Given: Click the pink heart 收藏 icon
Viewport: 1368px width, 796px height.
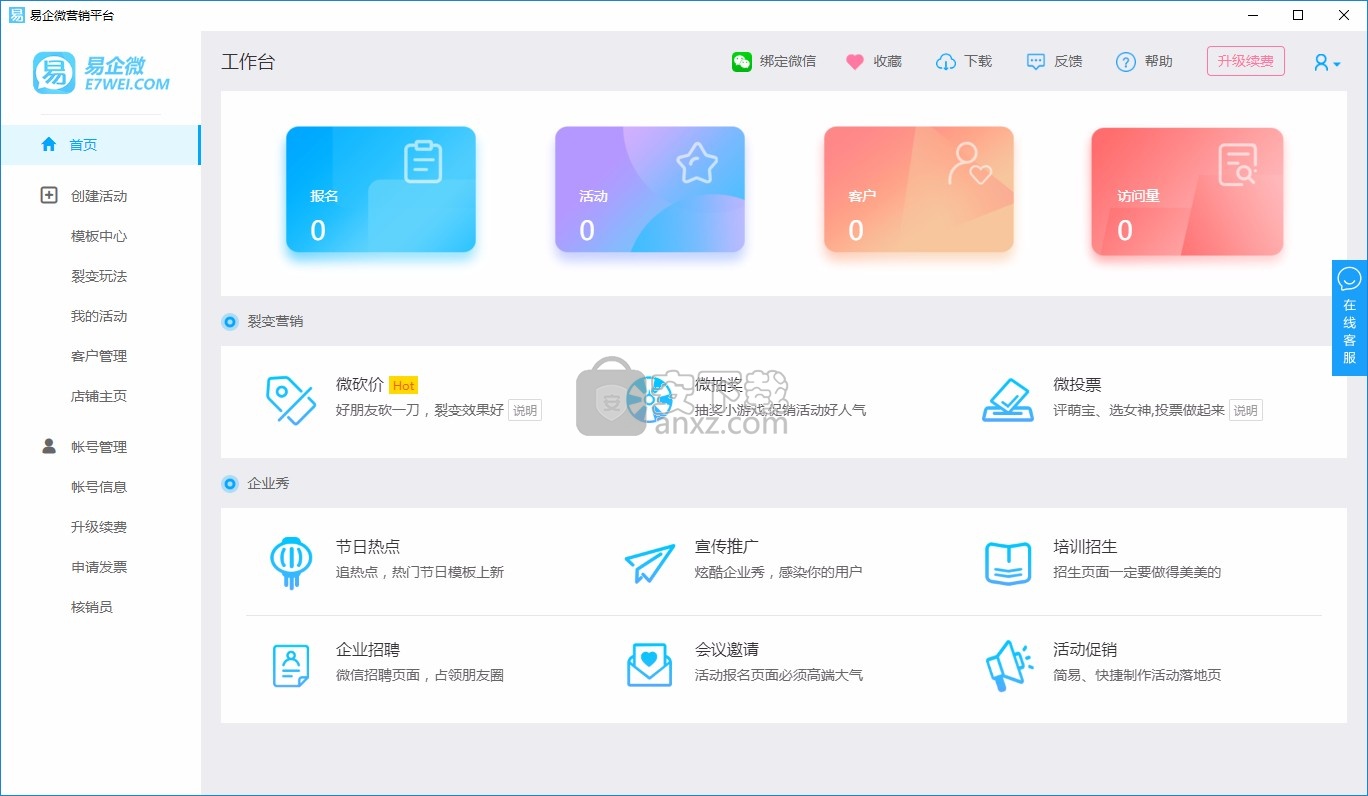Looking at the screenshot, I should coord(854,62).
